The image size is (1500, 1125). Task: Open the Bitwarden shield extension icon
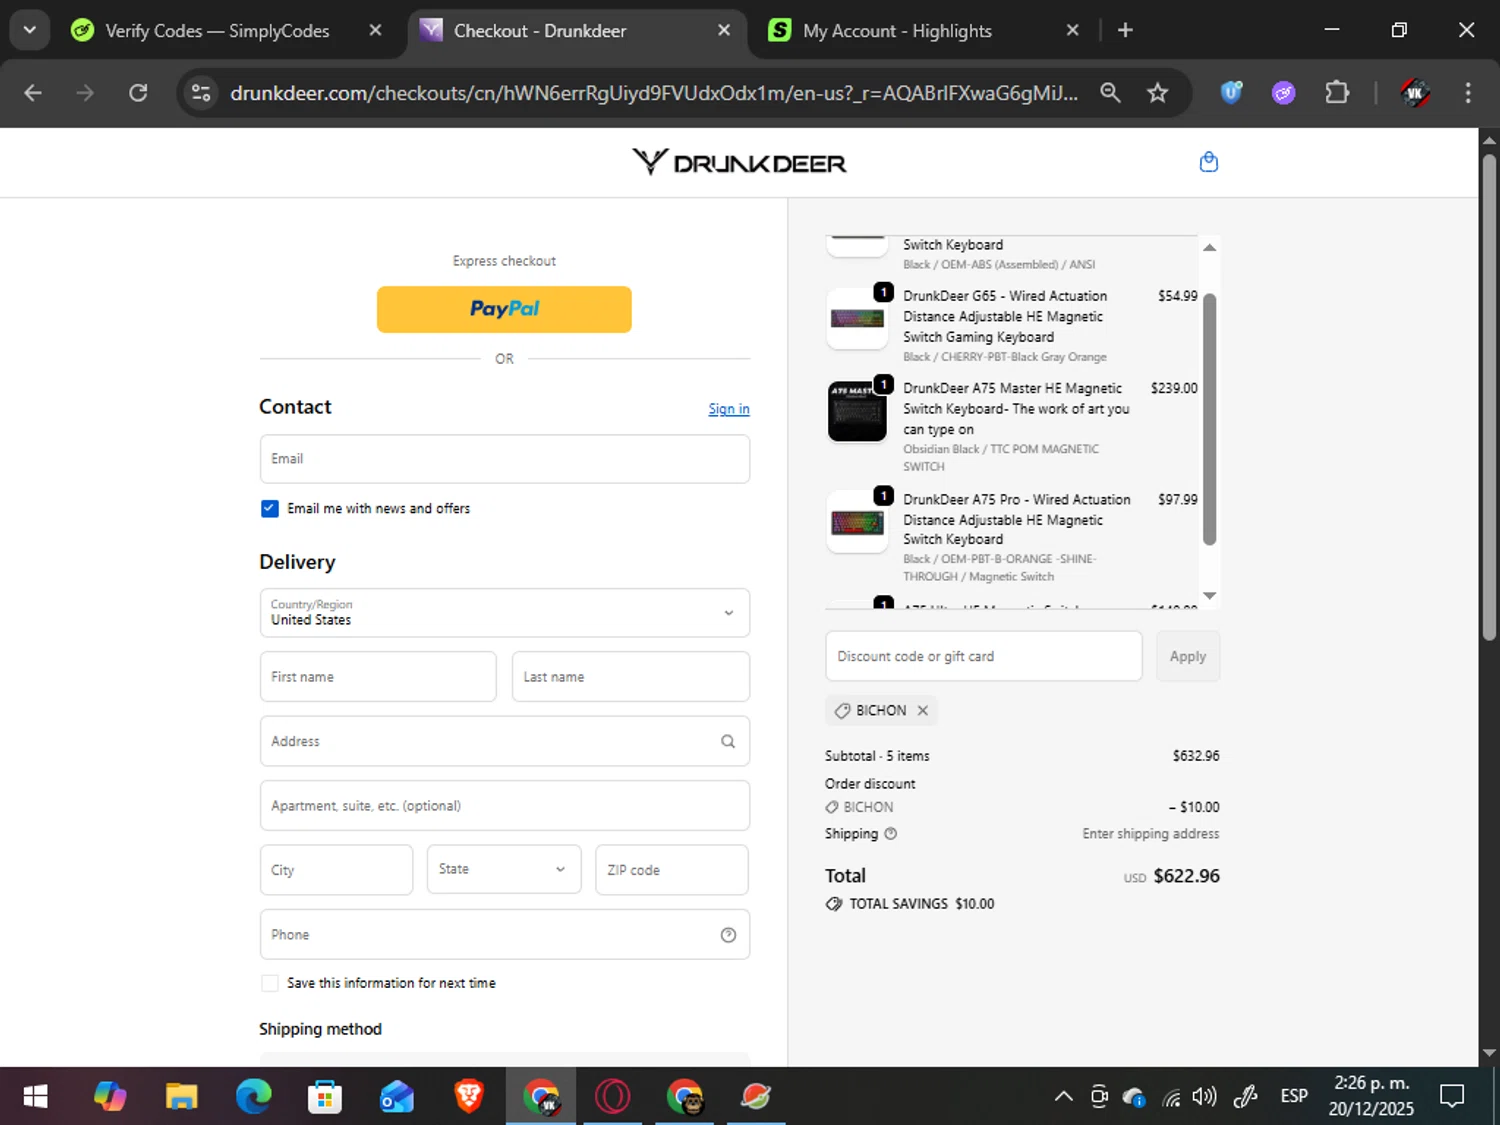1231,93
